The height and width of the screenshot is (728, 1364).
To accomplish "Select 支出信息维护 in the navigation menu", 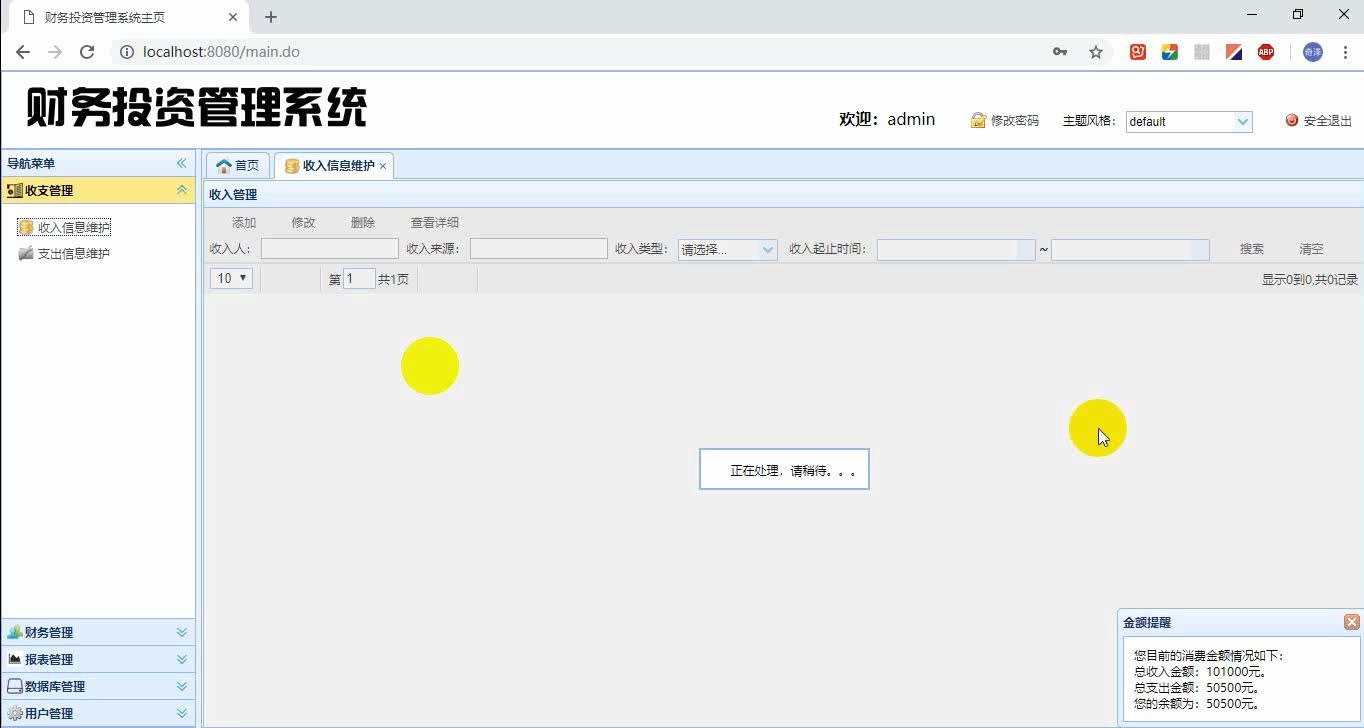I will pyautogui.click(x=73, y=253).
